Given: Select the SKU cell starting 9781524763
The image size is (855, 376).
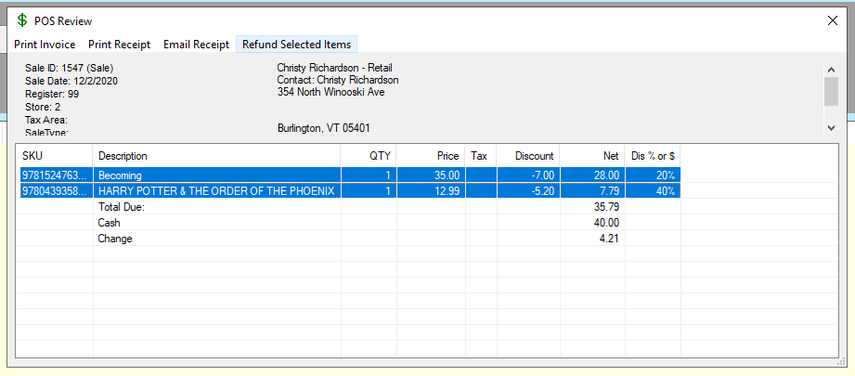Looking at the screenshot, I should click(x=56, y=175).
